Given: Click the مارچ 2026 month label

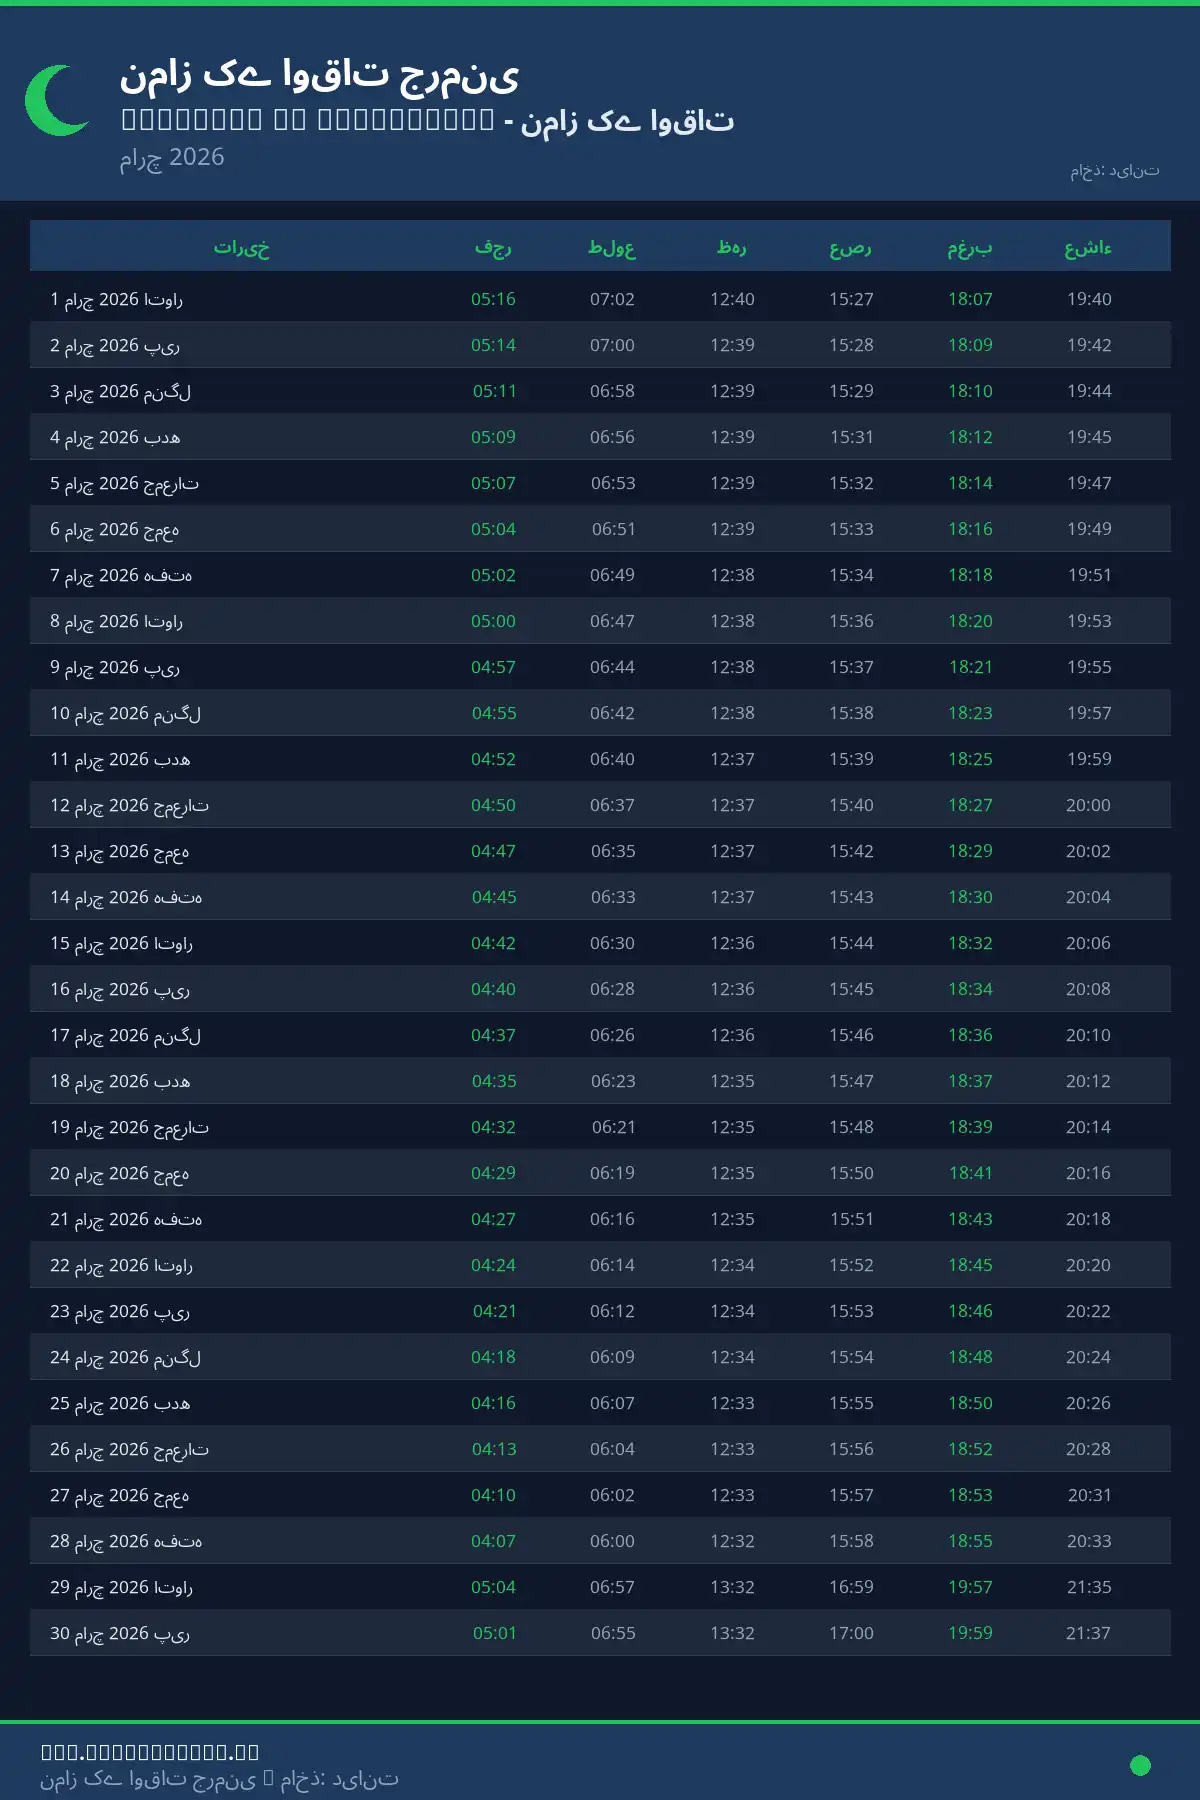Looking at the screenshot, I should 172,157.
